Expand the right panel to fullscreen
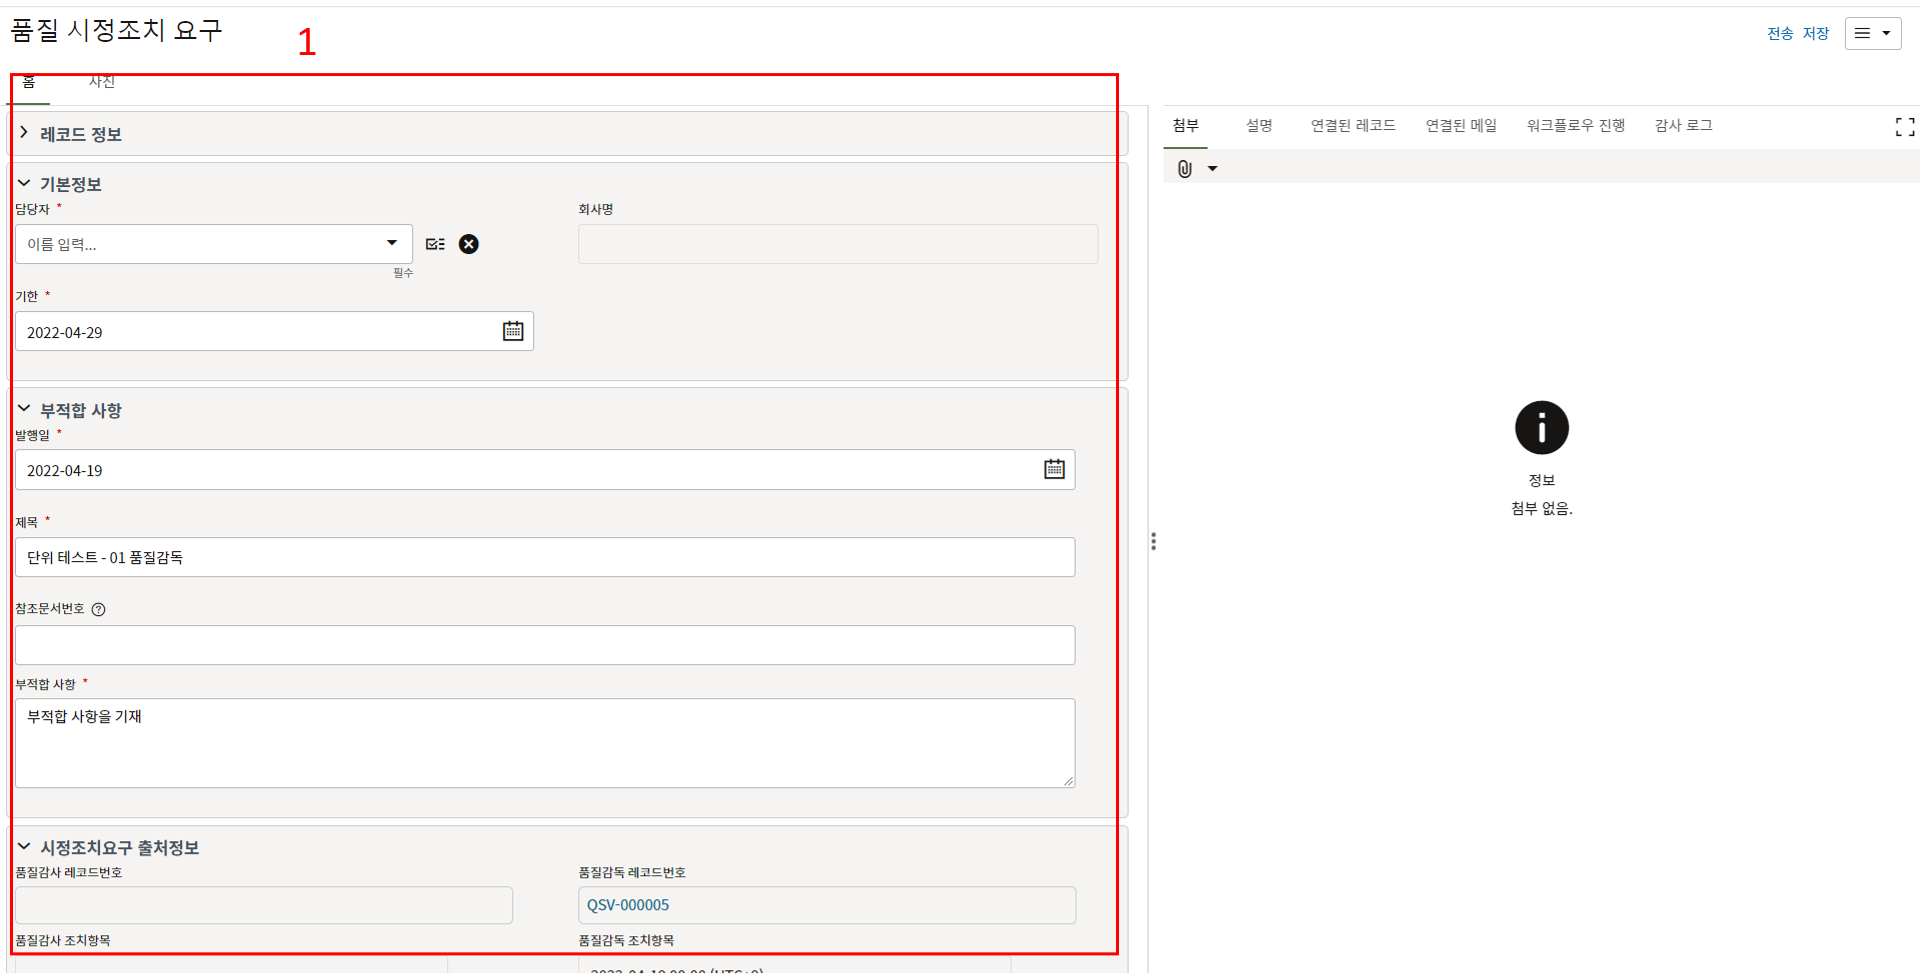The image size is (1920, 980). [x=1904, y=127]
